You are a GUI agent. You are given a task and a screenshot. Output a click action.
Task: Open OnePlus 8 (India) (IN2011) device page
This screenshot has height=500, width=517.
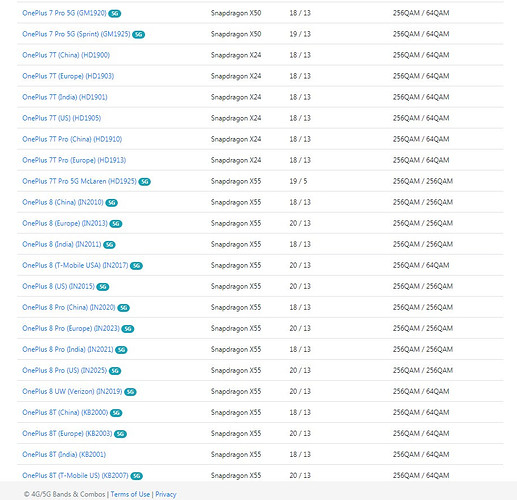tap(62, 244)
